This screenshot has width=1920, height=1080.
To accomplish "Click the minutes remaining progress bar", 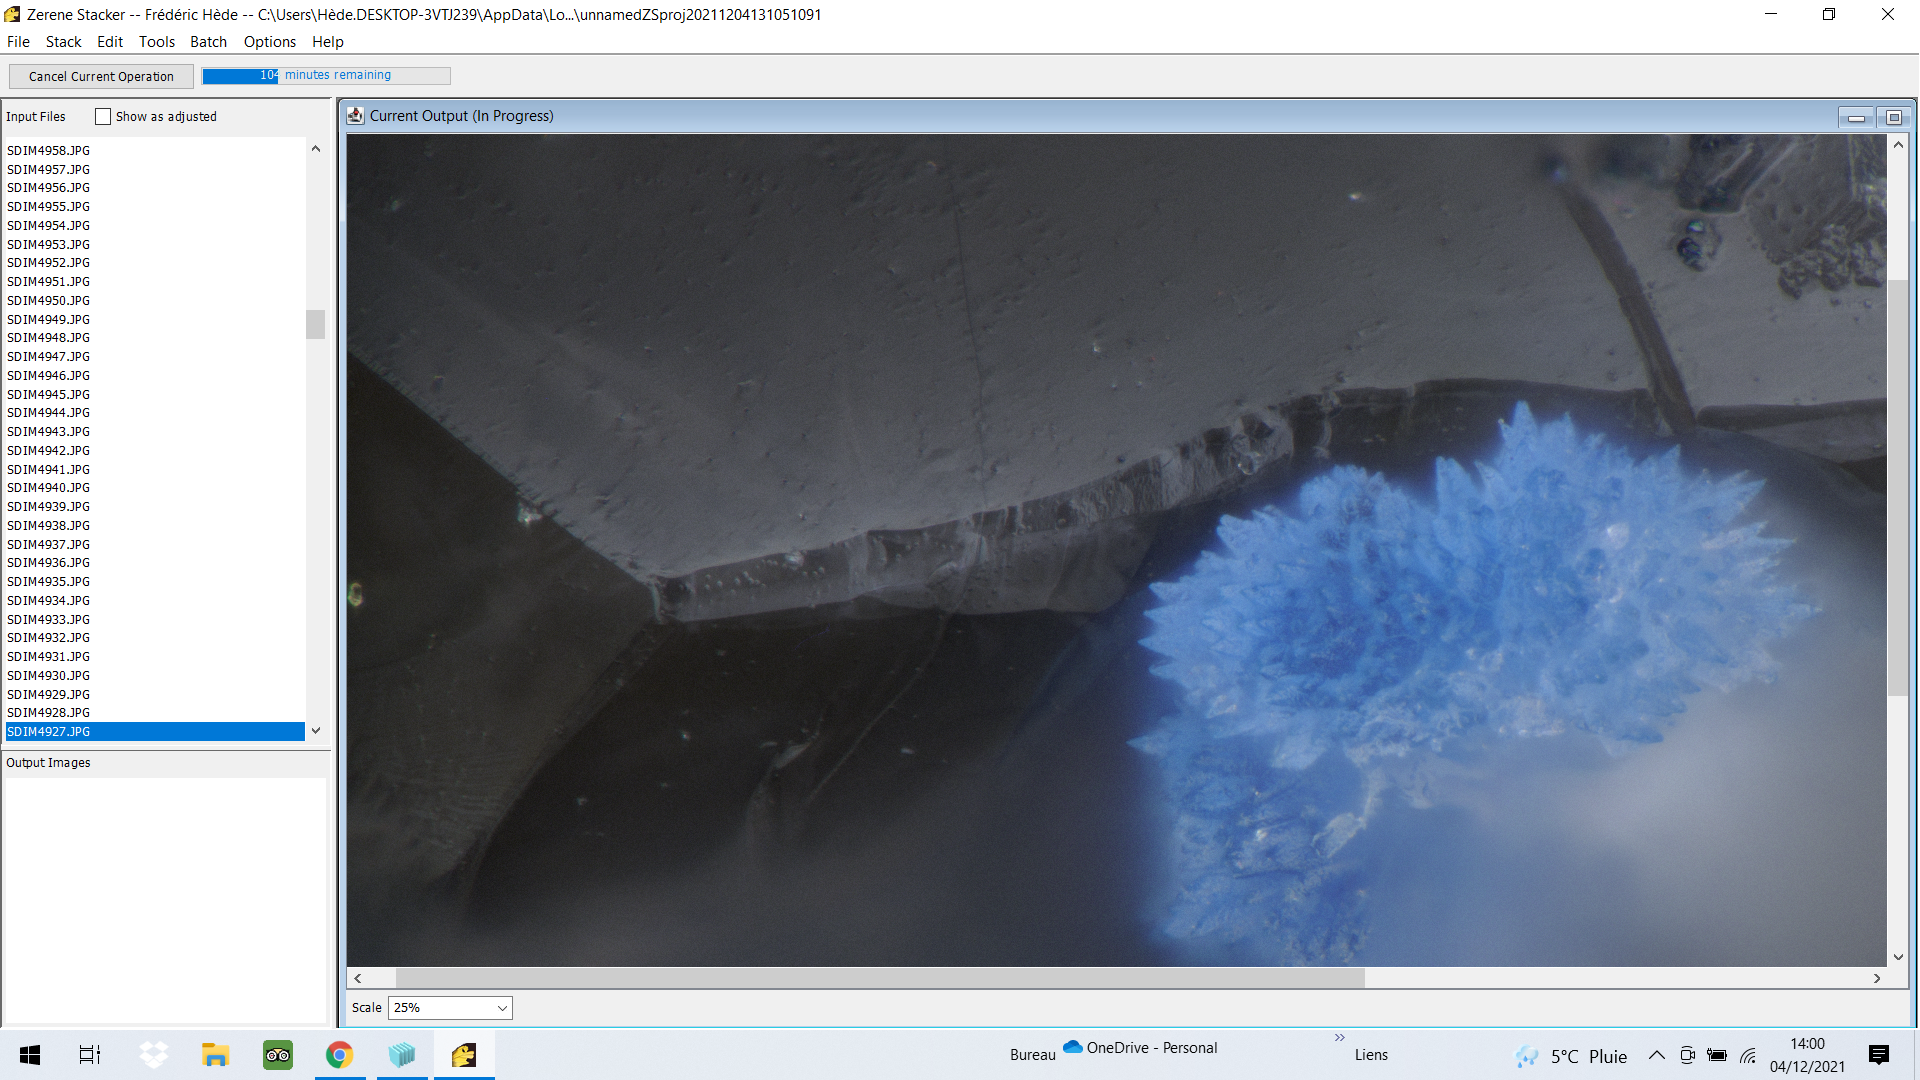I will [x=326, y=76].
